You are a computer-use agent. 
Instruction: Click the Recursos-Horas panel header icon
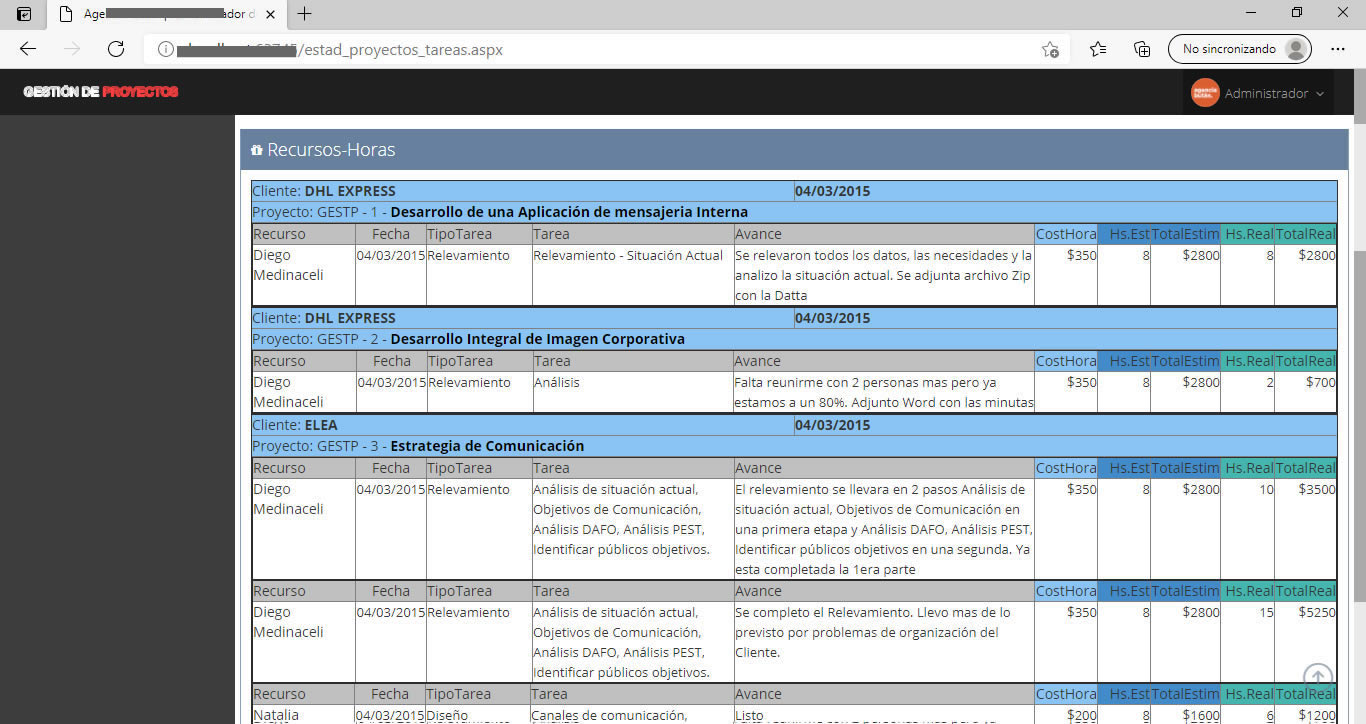click(257, 150)
